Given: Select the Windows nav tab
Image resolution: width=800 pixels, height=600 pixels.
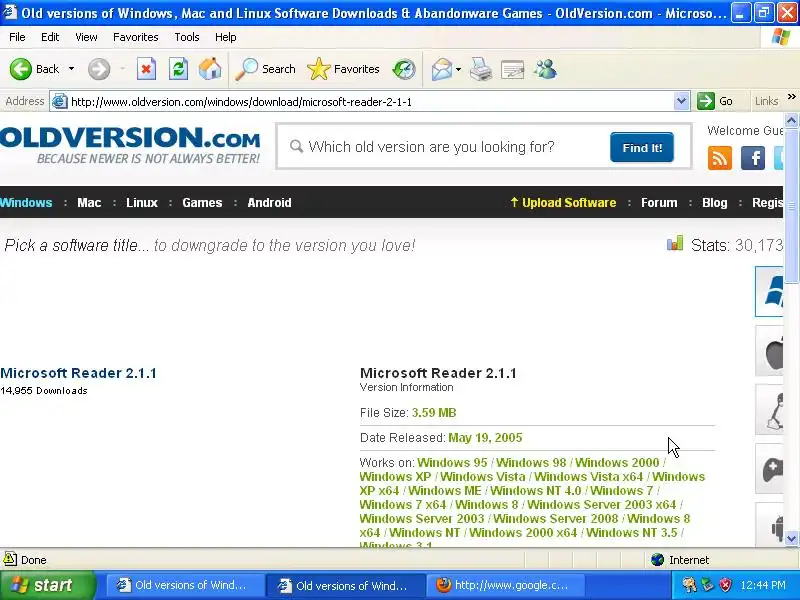Looking at the screenshot, I should [26, 203].
